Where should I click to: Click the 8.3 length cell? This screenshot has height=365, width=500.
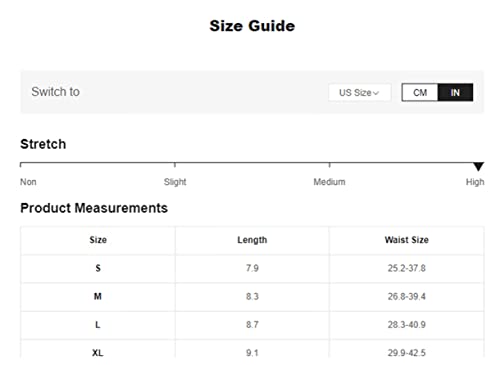[252, 296]
